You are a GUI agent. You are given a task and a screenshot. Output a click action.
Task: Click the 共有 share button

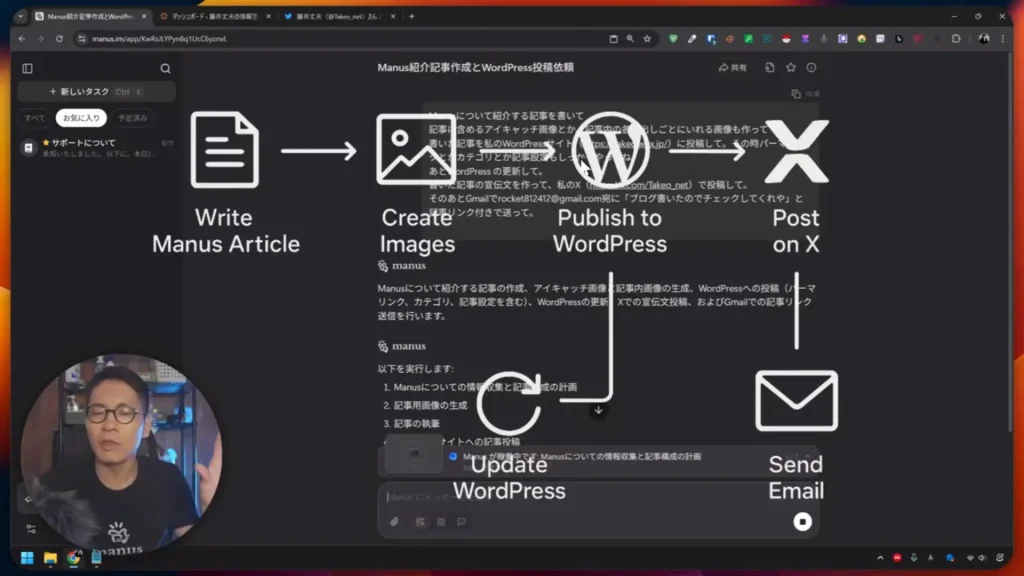733,67
